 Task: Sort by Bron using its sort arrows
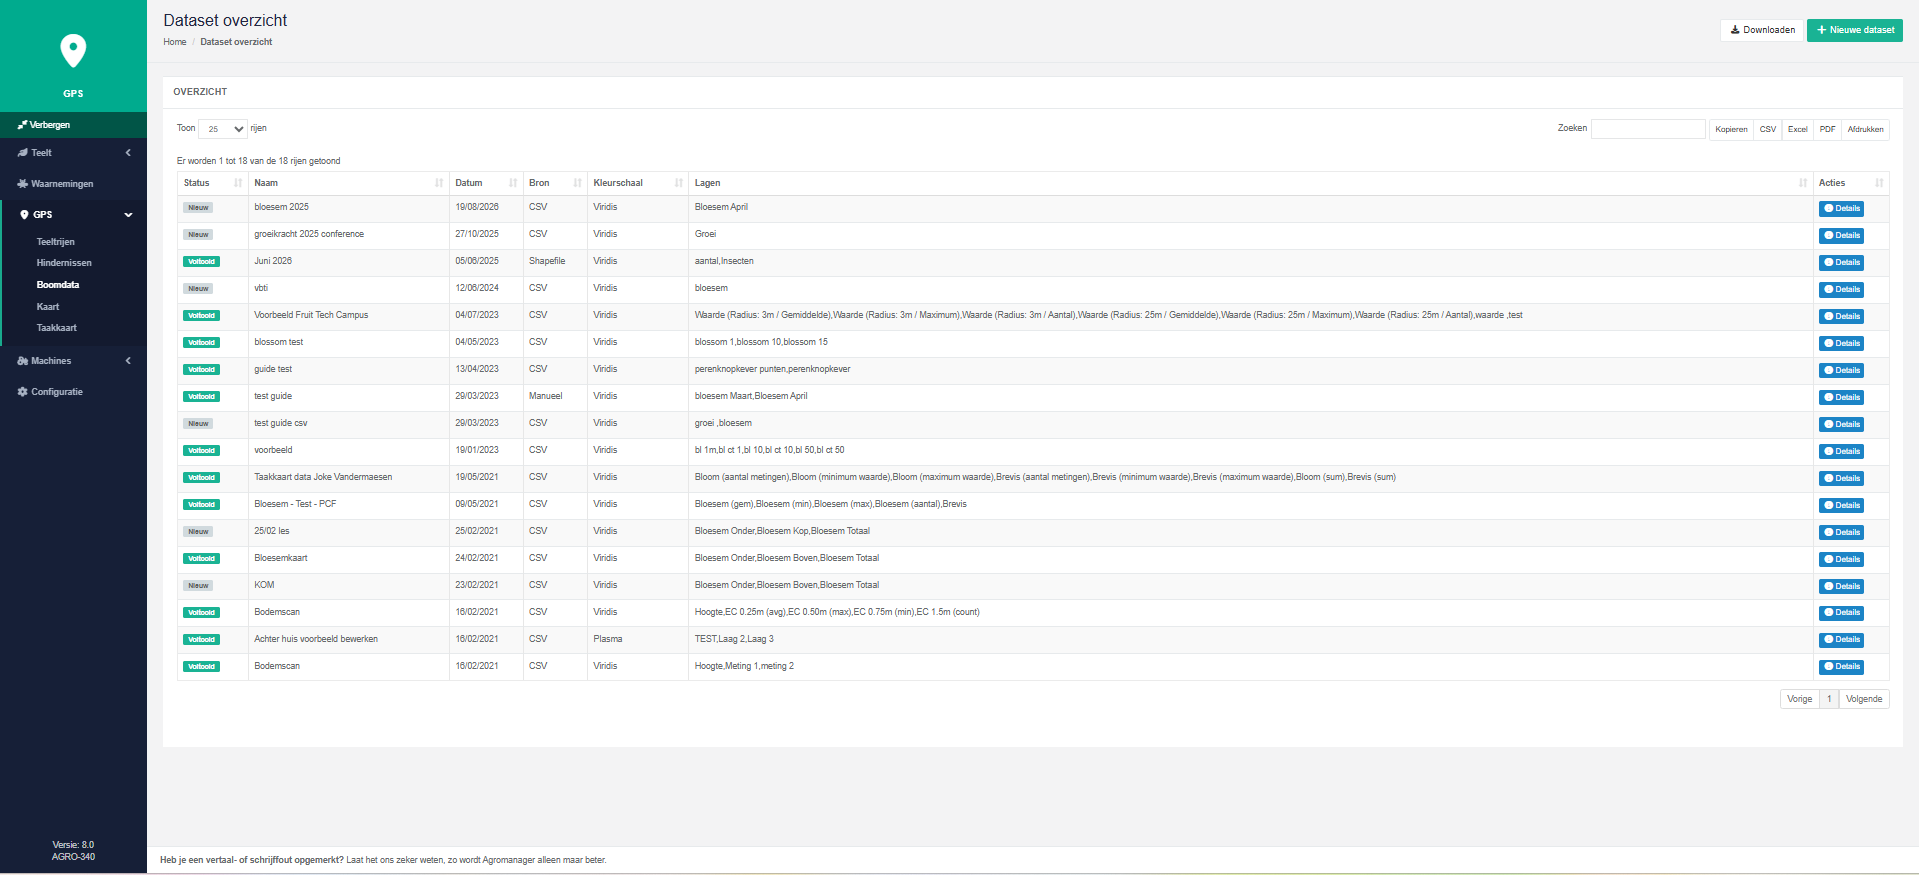tap(577, 183)
